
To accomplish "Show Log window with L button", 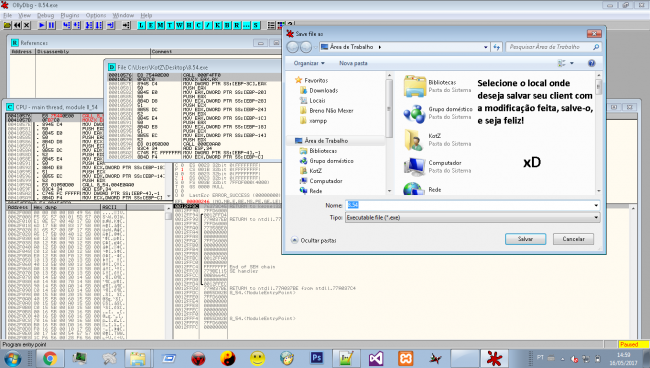I will [x=141, y=25].
